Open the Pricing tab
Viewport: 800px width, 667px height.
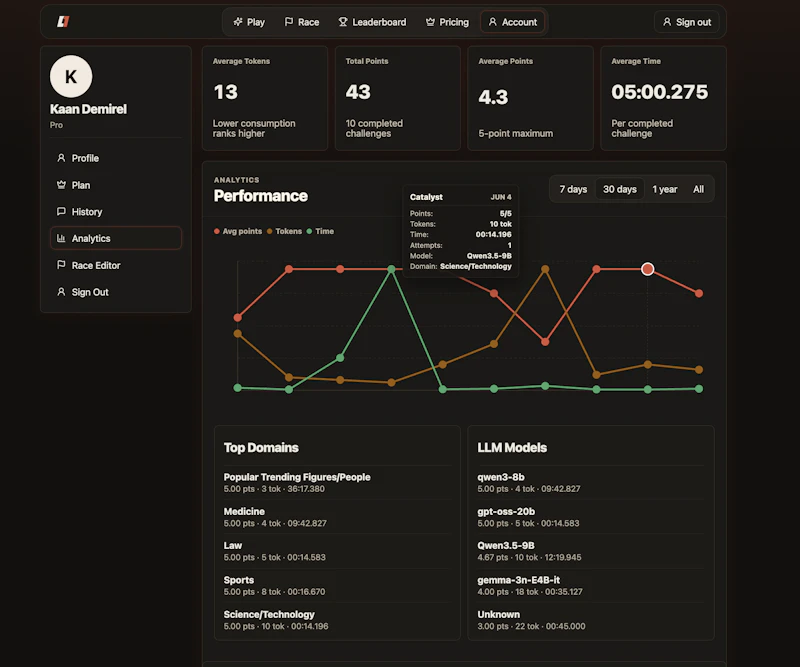click(x=447, y=22)
